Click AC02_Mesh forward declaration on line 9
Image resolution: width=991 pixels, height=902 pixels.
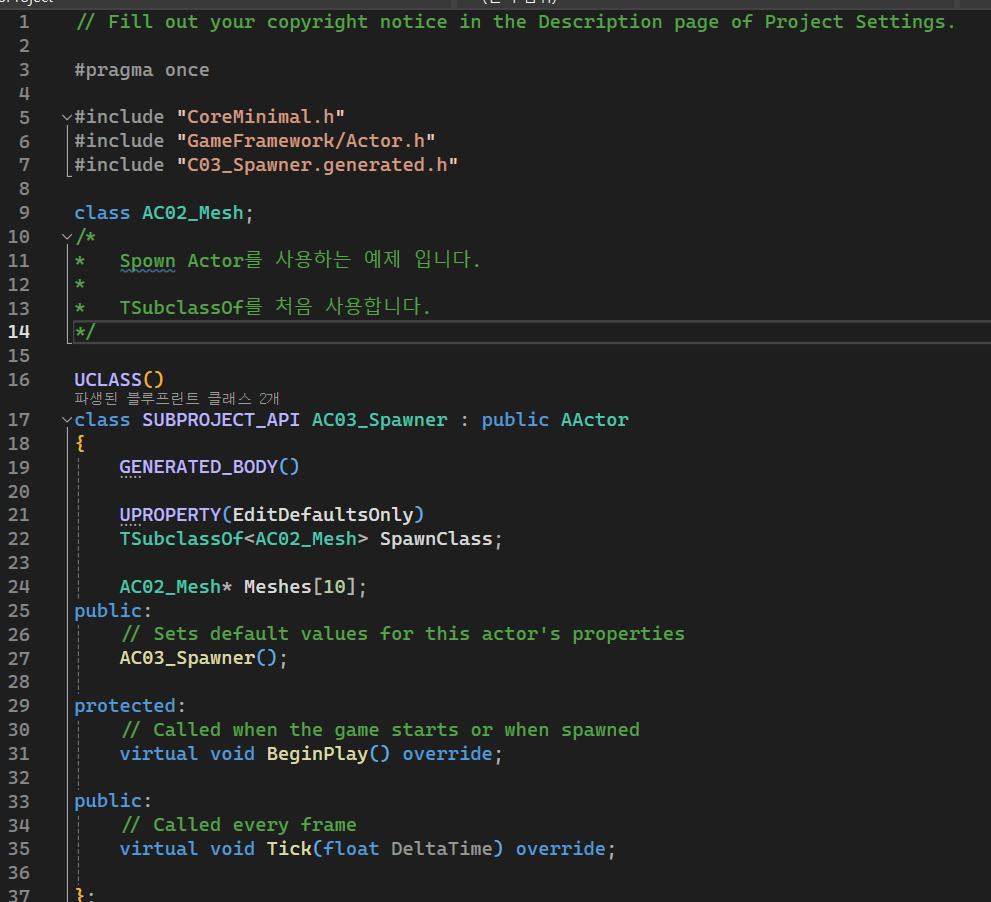coord(193,213)
